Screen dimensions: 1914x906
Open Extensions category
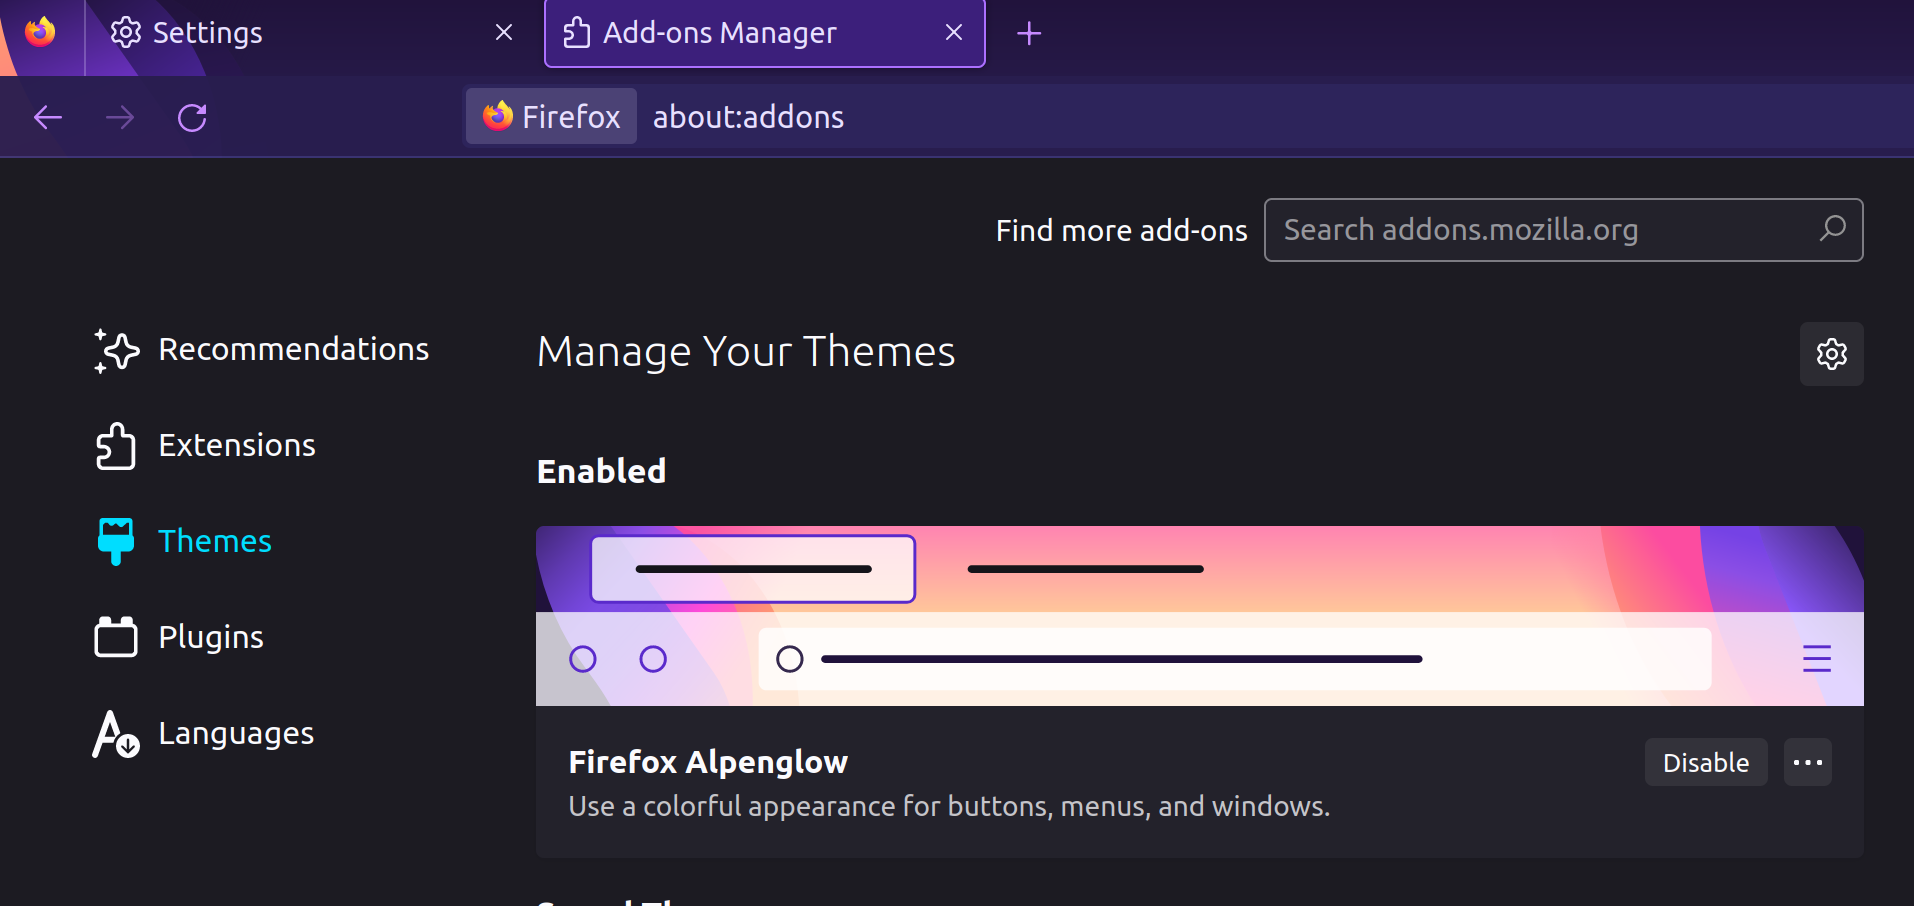(205, 445)
